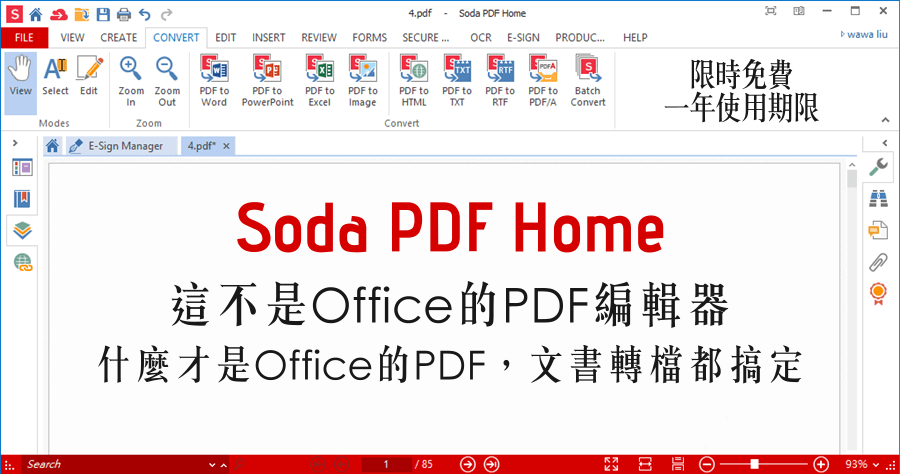Undo the last action
Screen dimensions: 900x474
click(145, 14)
